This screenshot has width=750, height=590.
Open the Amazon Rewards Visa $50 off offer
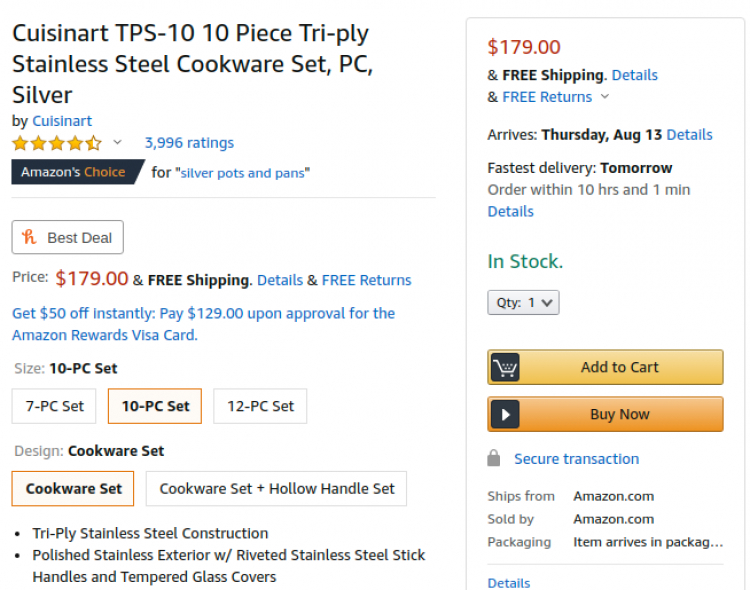pyautogui.click(x=203, y=324)
